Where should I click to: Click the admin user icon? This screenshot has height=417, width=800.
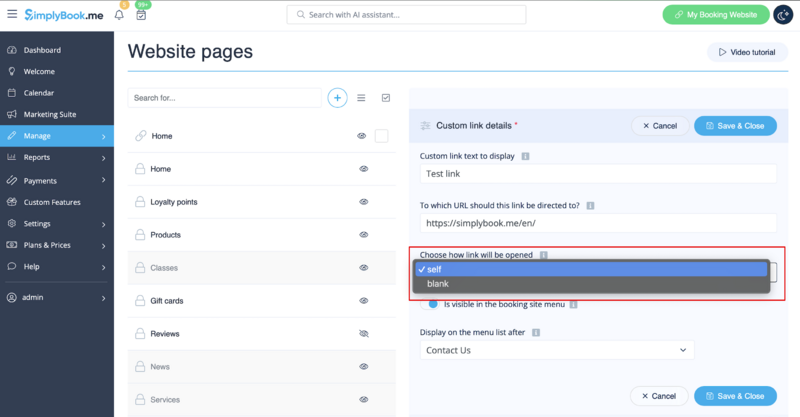click(x=12, y=297)
